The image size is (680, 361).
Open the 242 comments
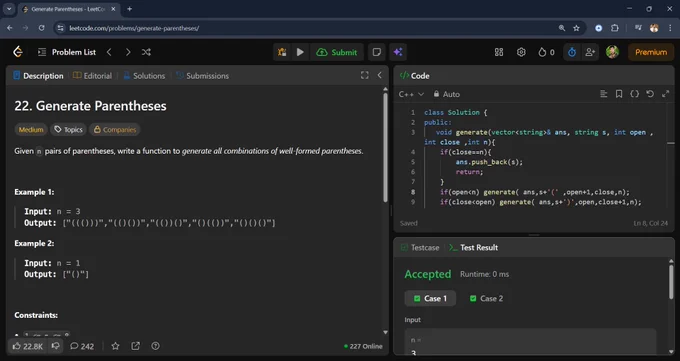tap(82, 346)
